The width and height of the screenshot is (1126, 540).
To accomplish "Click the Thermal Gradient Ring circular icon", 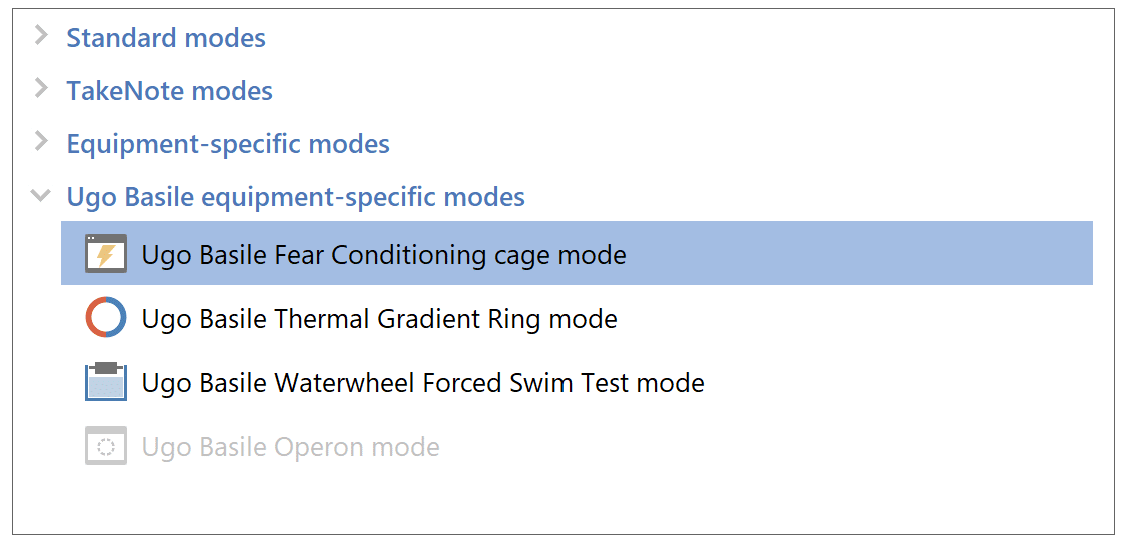I will pos(105,319).
